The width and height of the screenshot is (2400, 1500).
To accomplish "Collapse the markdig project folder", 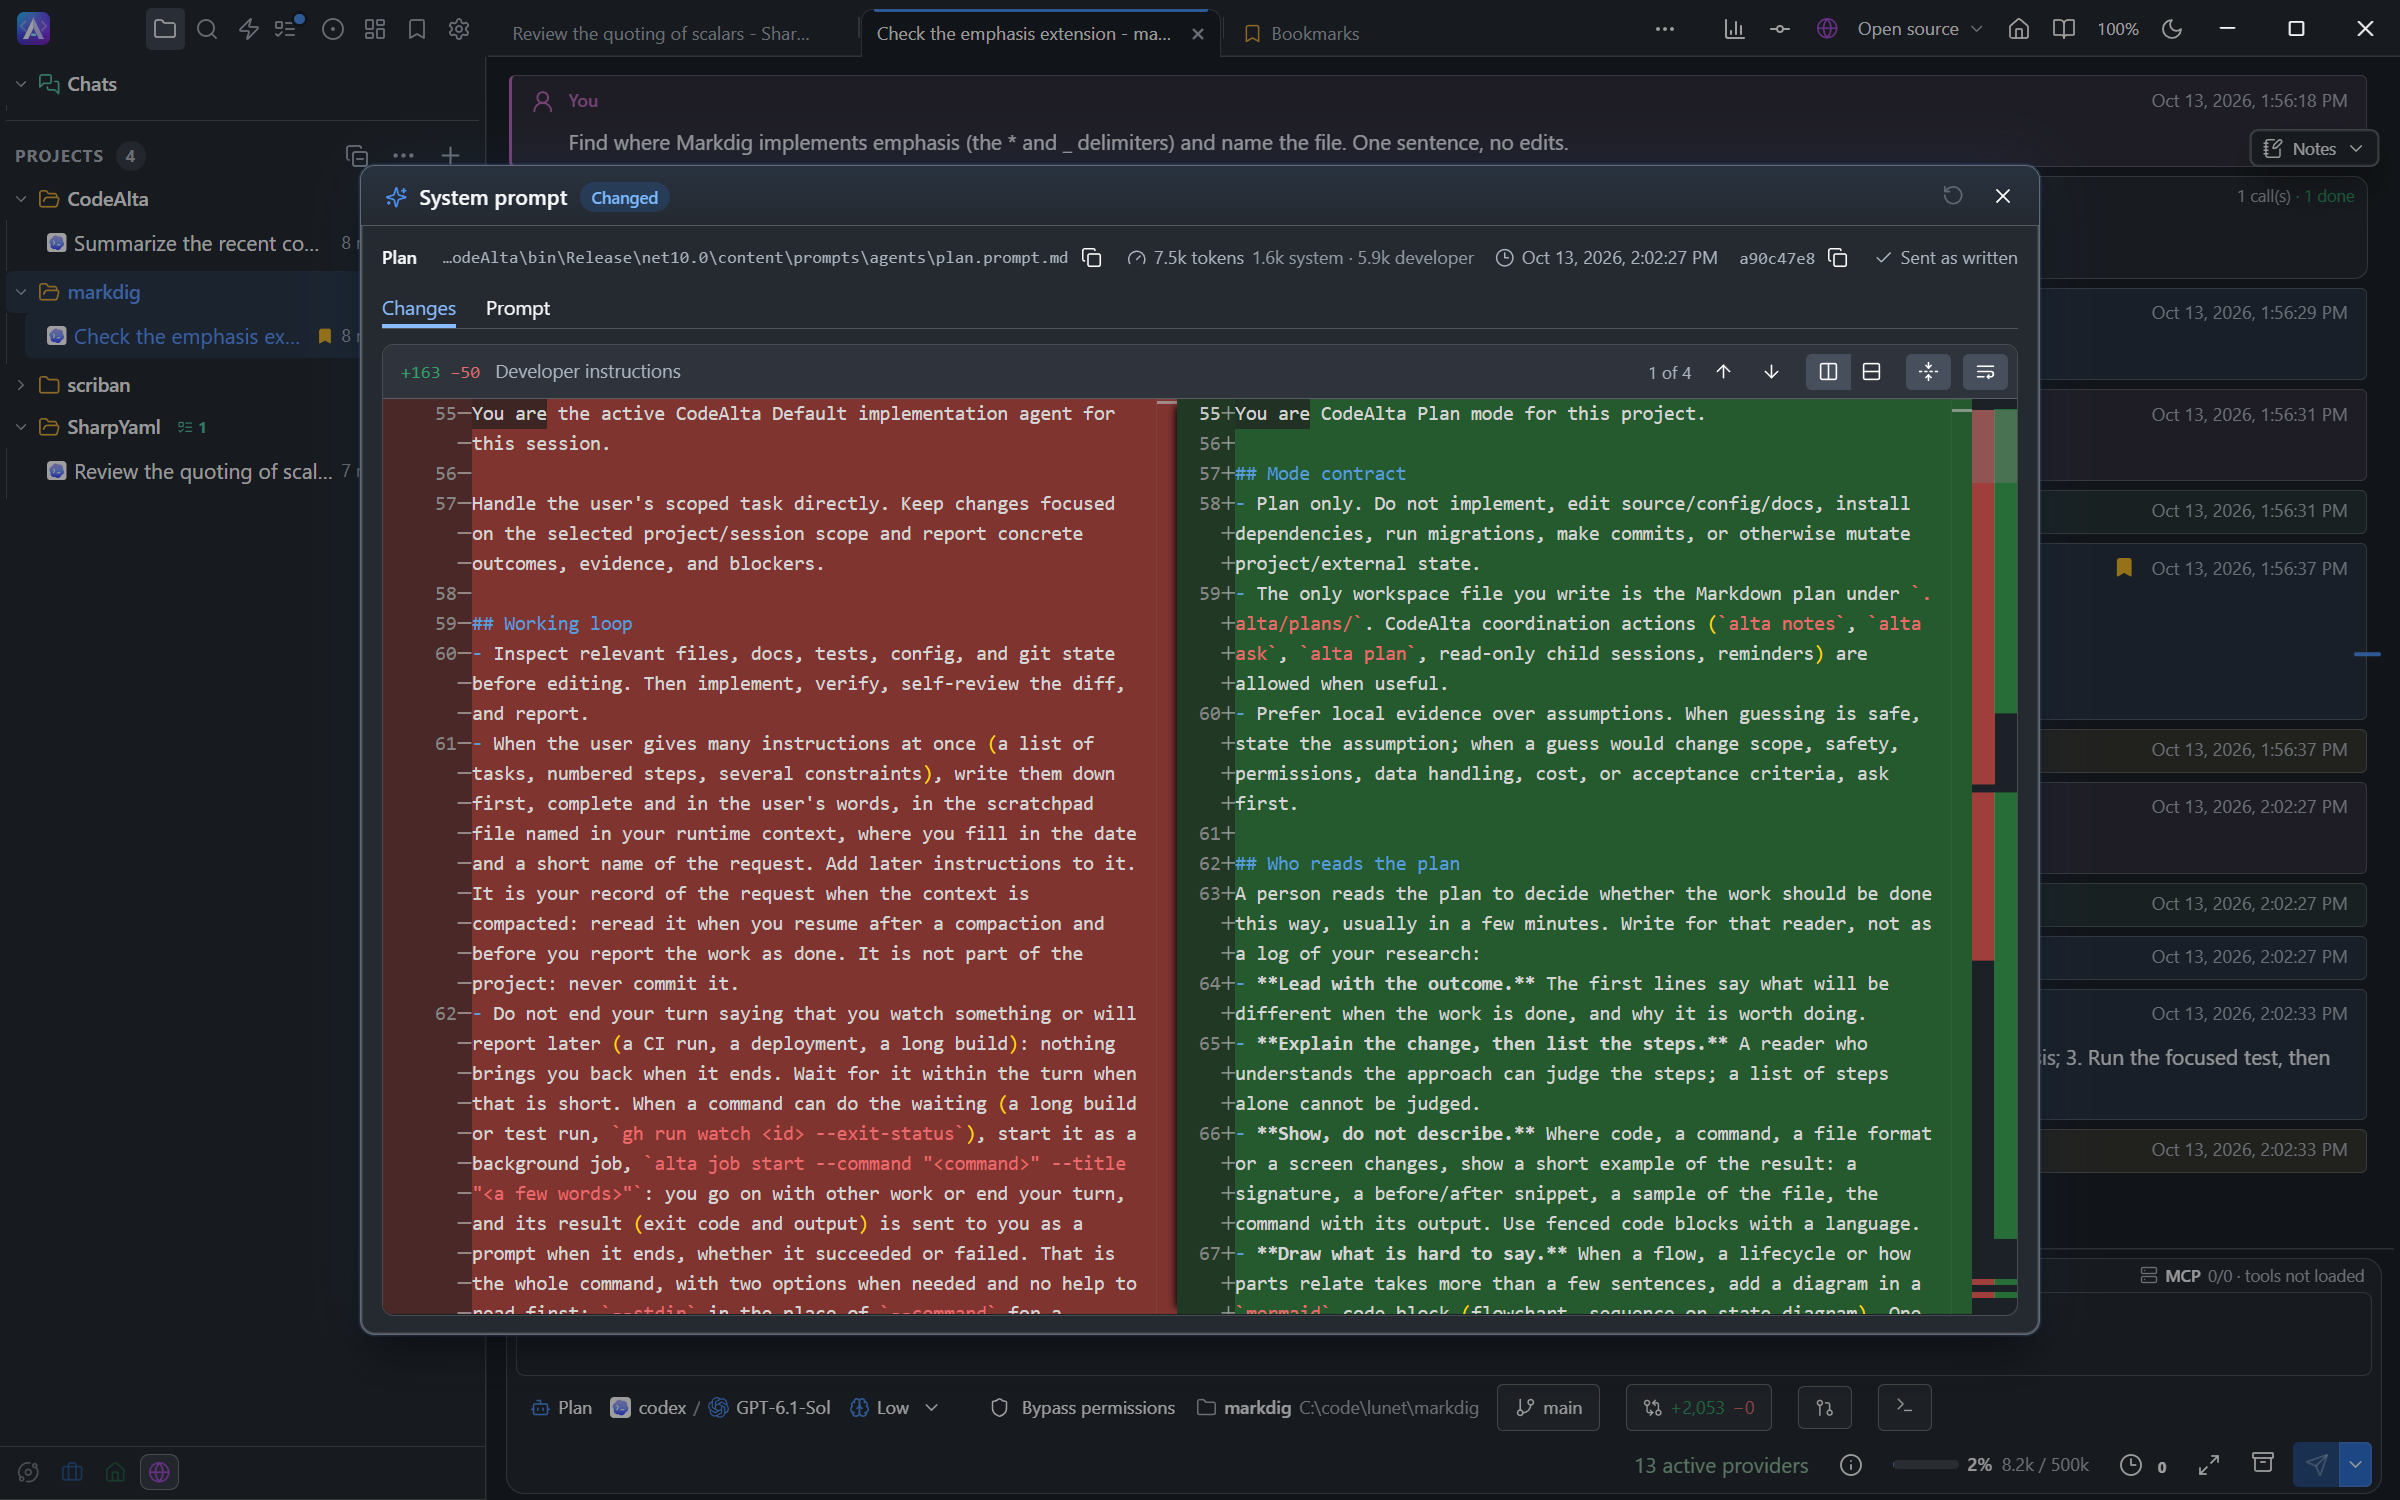I will 21,292.
